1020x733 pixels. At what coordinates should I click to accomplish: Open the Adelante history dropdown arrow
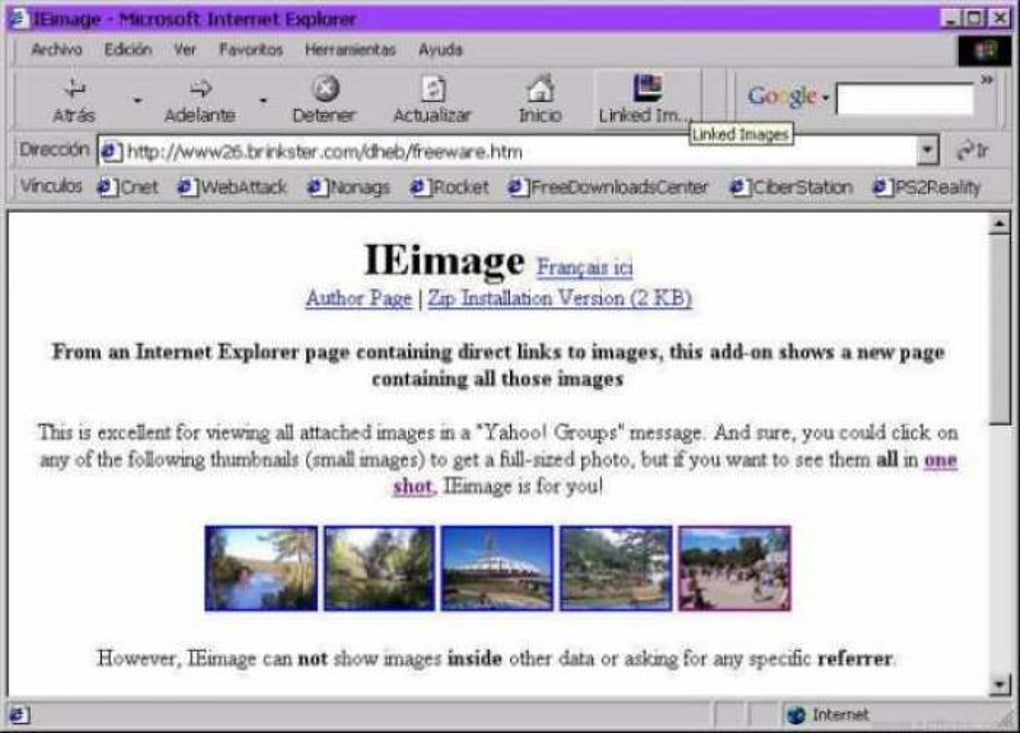263,99
